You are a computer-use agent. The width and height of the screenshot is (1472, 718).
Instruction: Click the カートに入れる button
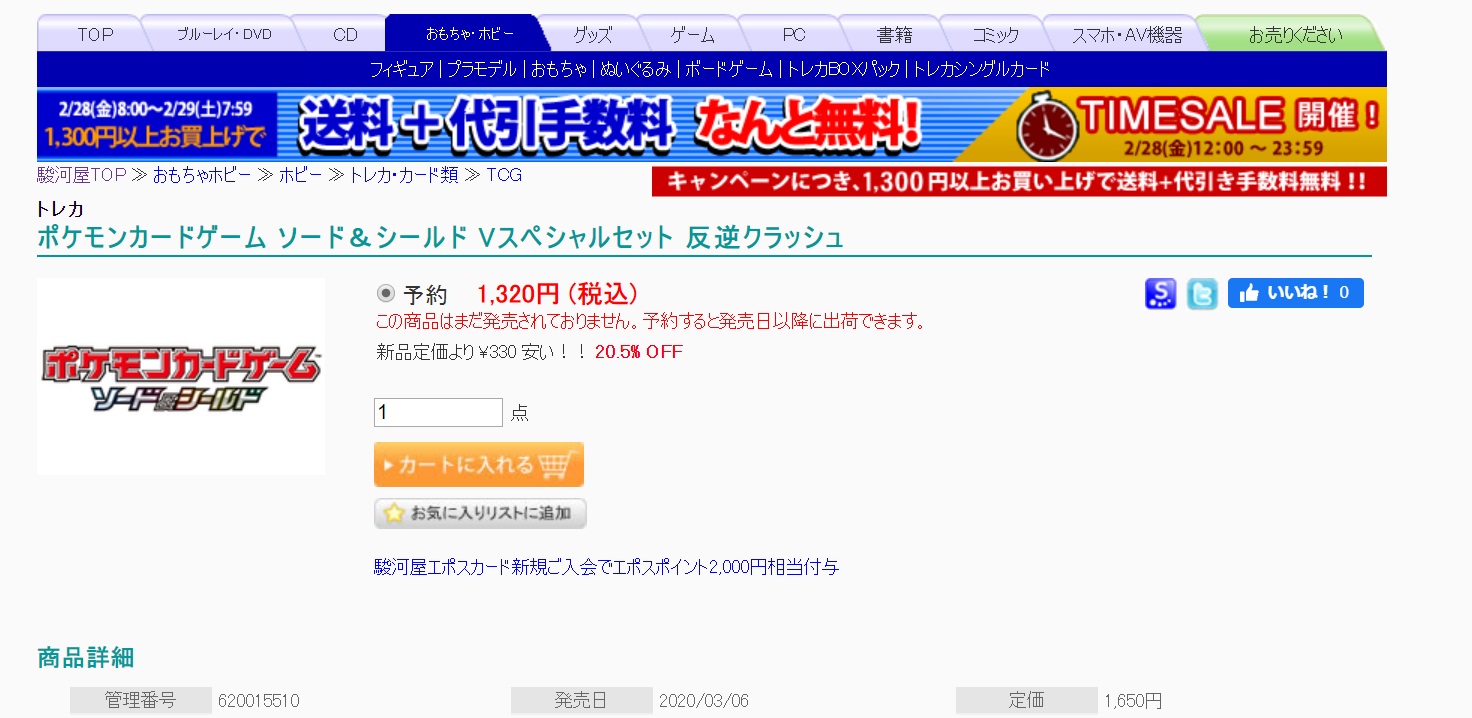tap(479, 464)
